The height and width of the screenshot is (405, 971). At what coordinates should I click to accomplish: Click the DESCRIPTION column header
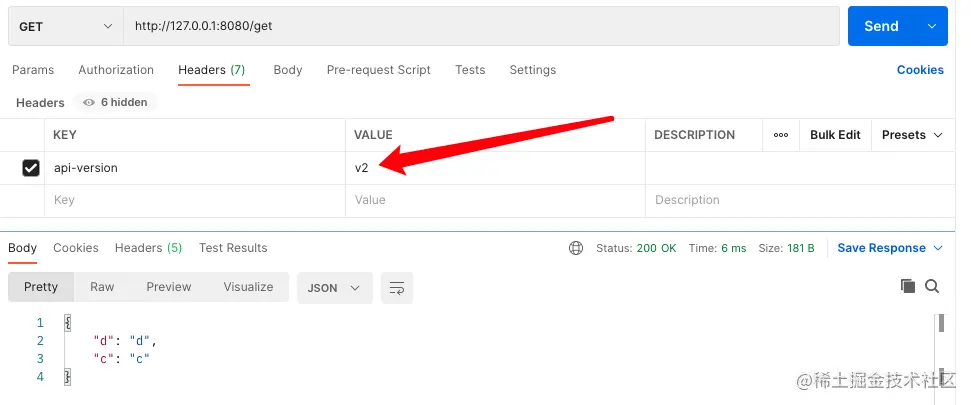(694, 135)
